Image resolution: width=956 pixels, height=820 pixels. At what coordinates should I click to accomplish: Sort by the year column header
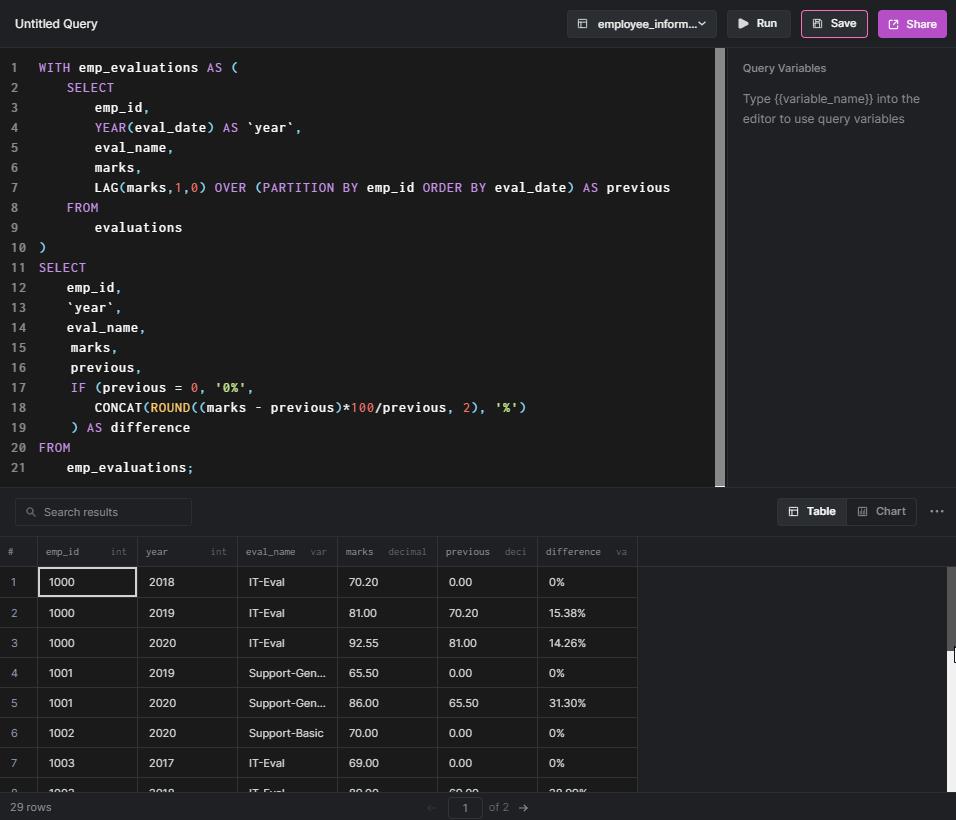pos(187,552)
